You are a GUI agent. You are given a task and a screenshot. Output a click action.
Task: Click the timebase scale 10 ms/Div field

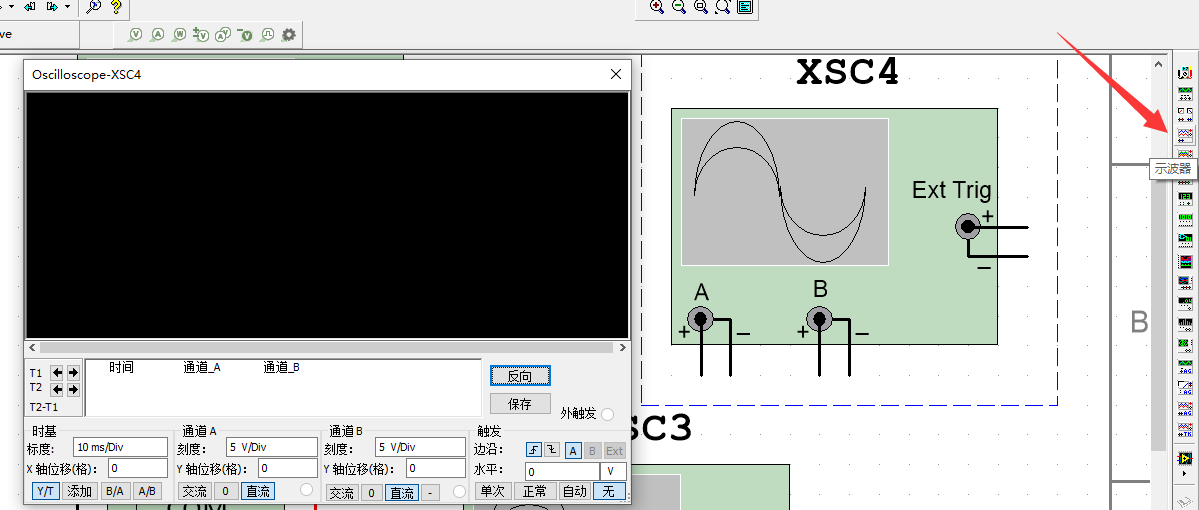[120, 447]
